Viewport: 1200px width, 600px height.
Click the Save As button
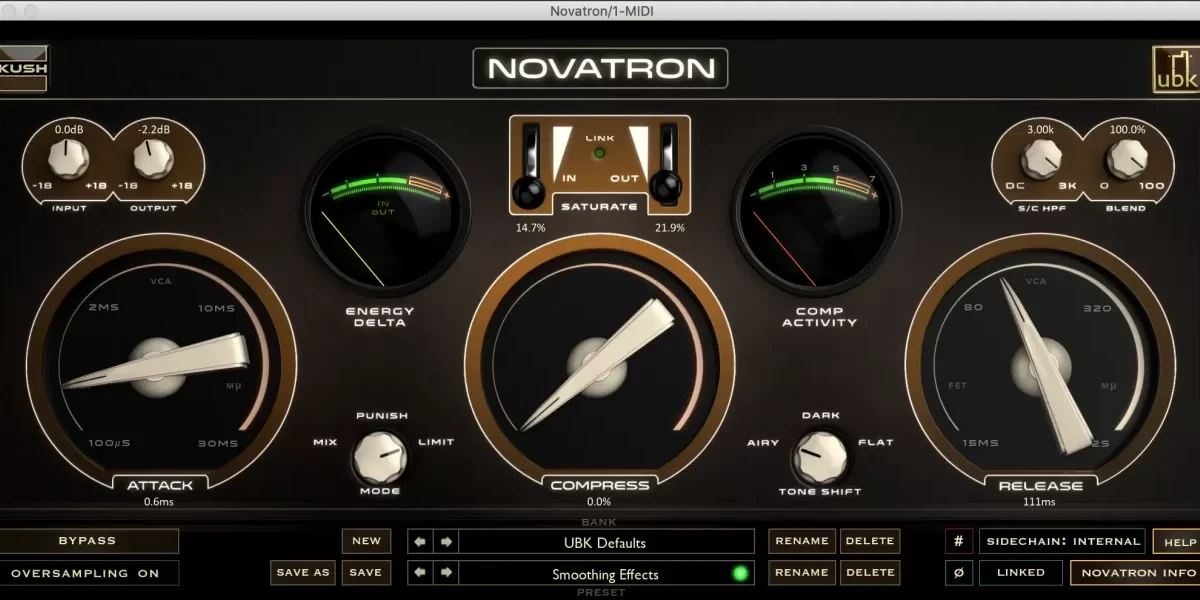[303, 573]
